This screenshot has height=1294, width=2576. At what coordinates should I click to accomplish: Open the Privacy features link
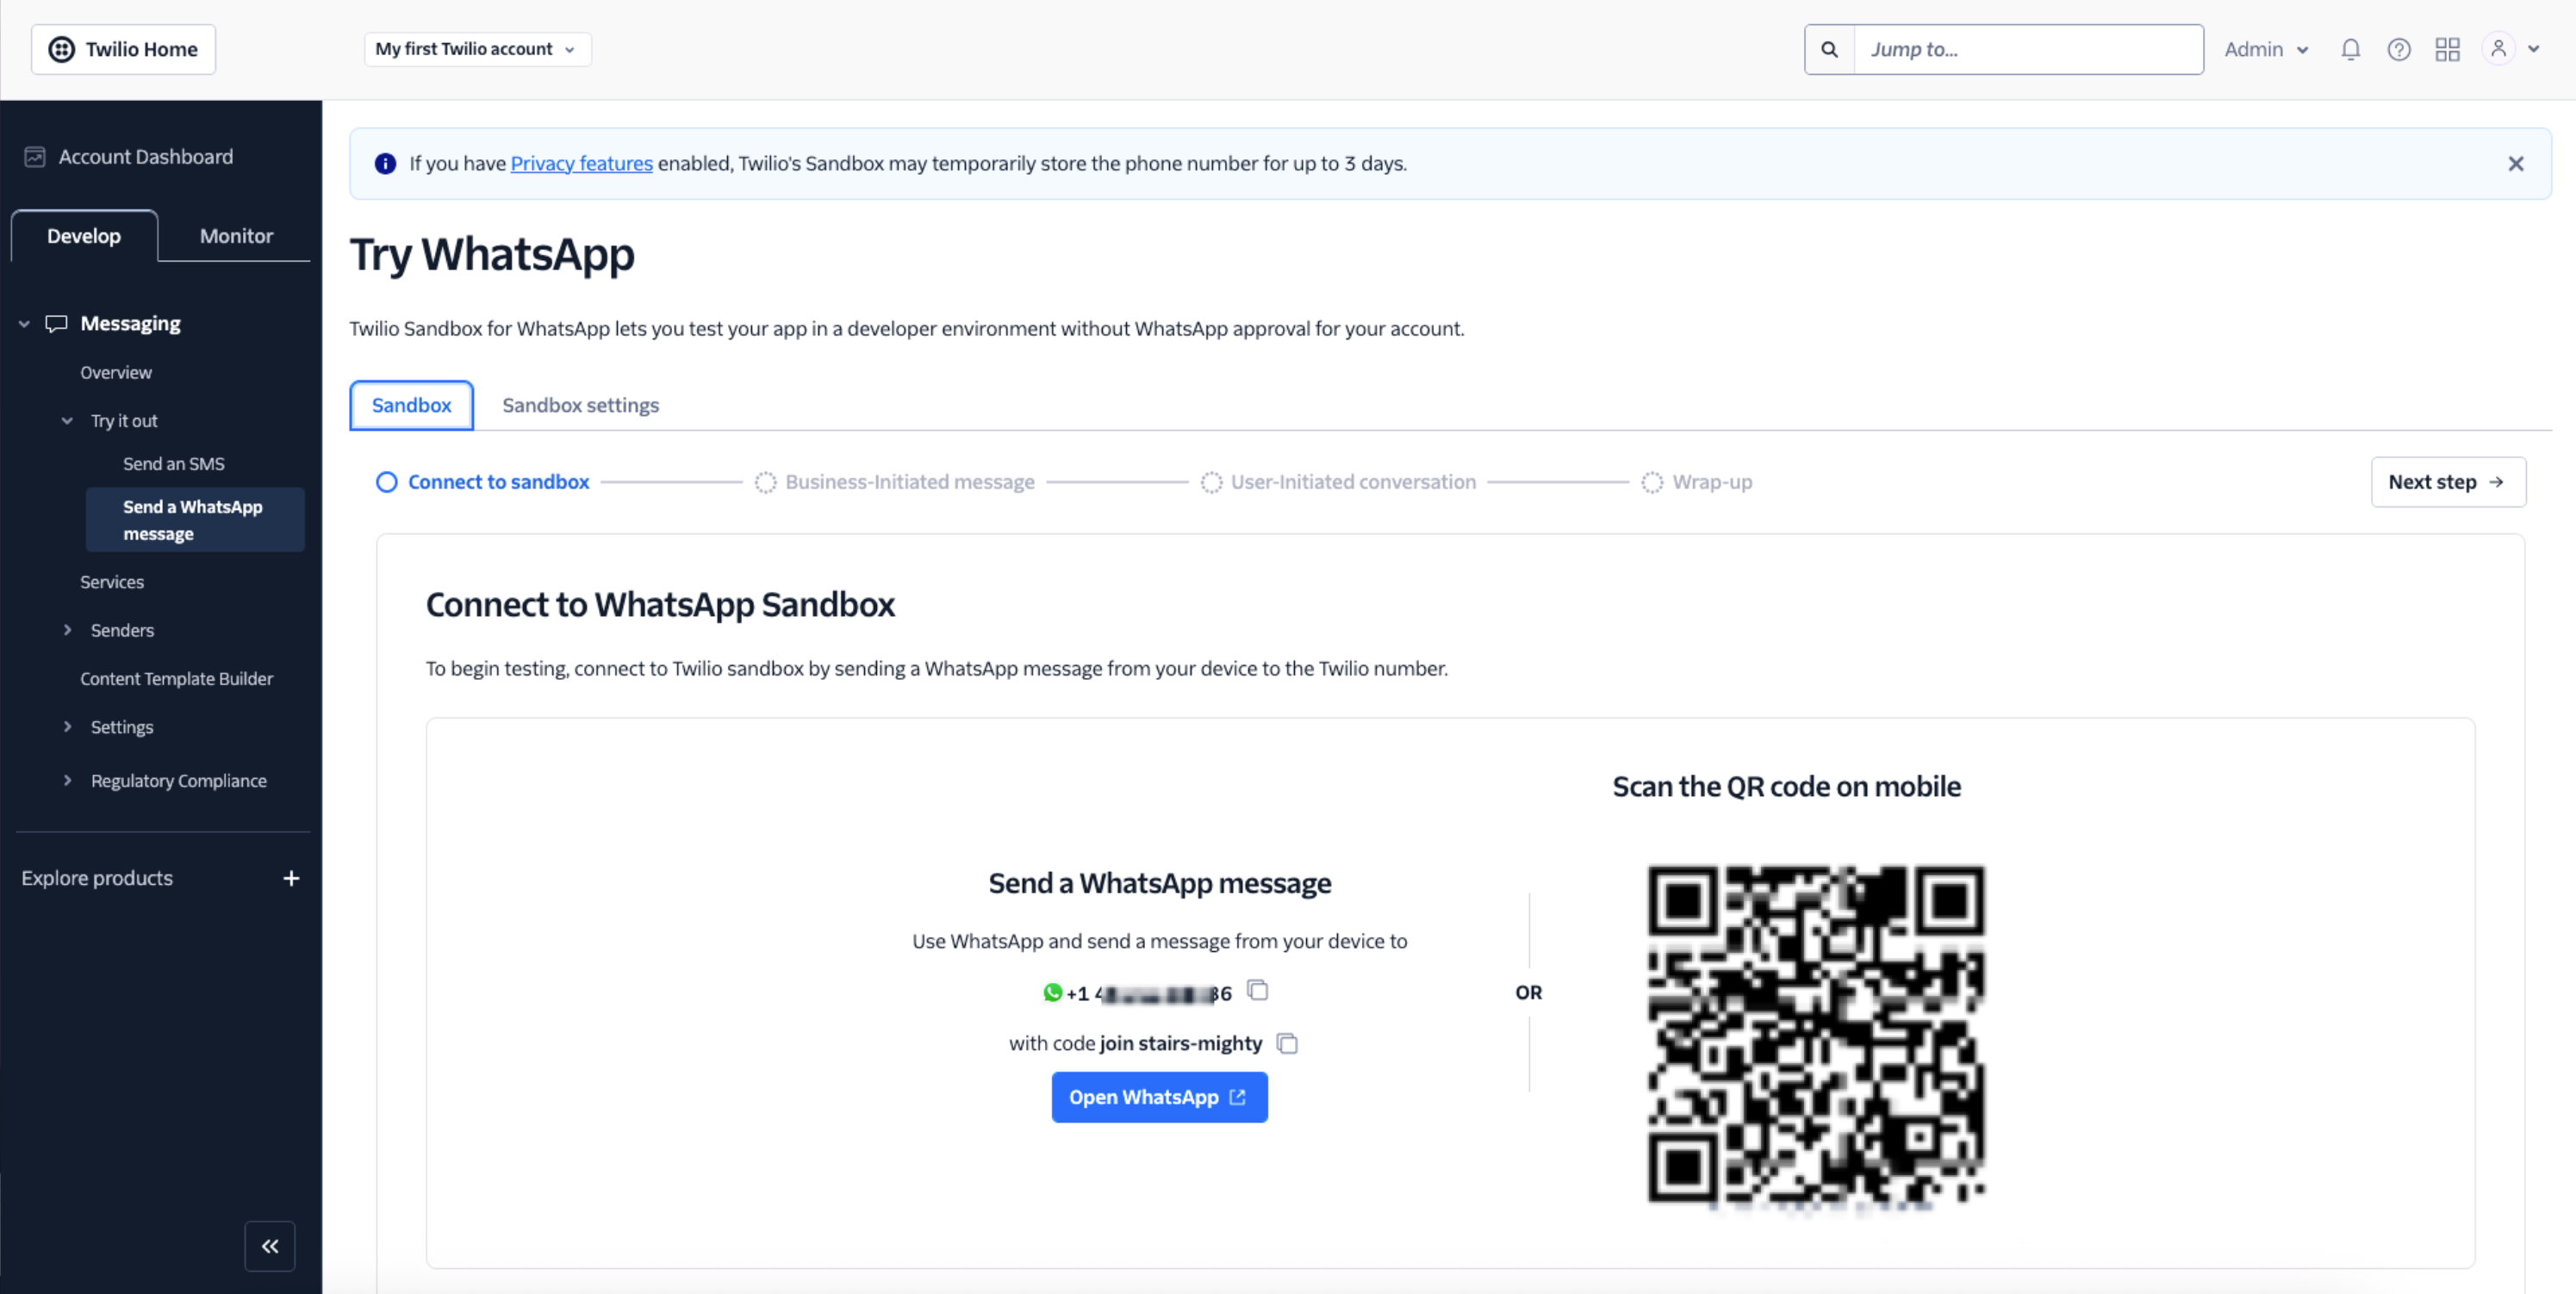581,163
